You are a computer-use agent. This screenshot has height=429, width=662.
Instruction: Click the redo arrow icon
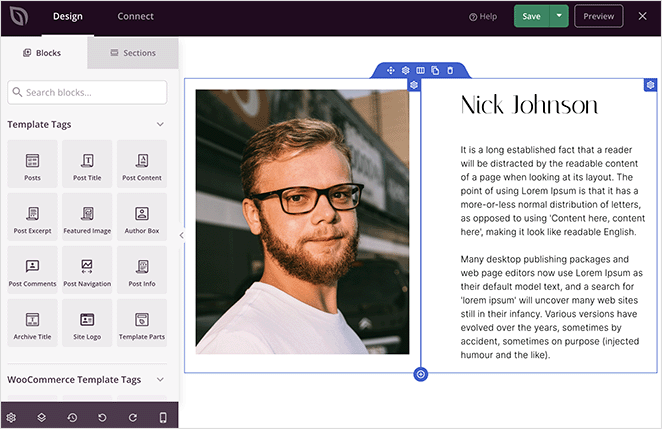[132, 416]
